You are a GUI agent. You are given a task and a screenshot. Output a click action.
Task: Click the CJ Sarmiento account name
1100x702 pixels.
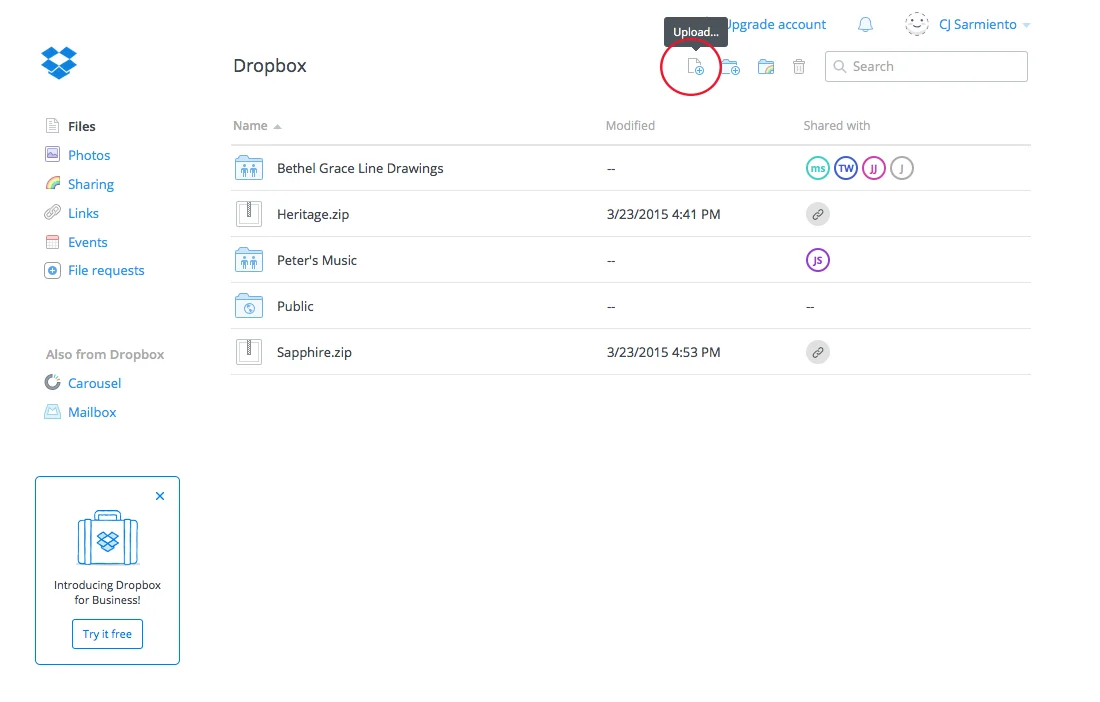978,25
